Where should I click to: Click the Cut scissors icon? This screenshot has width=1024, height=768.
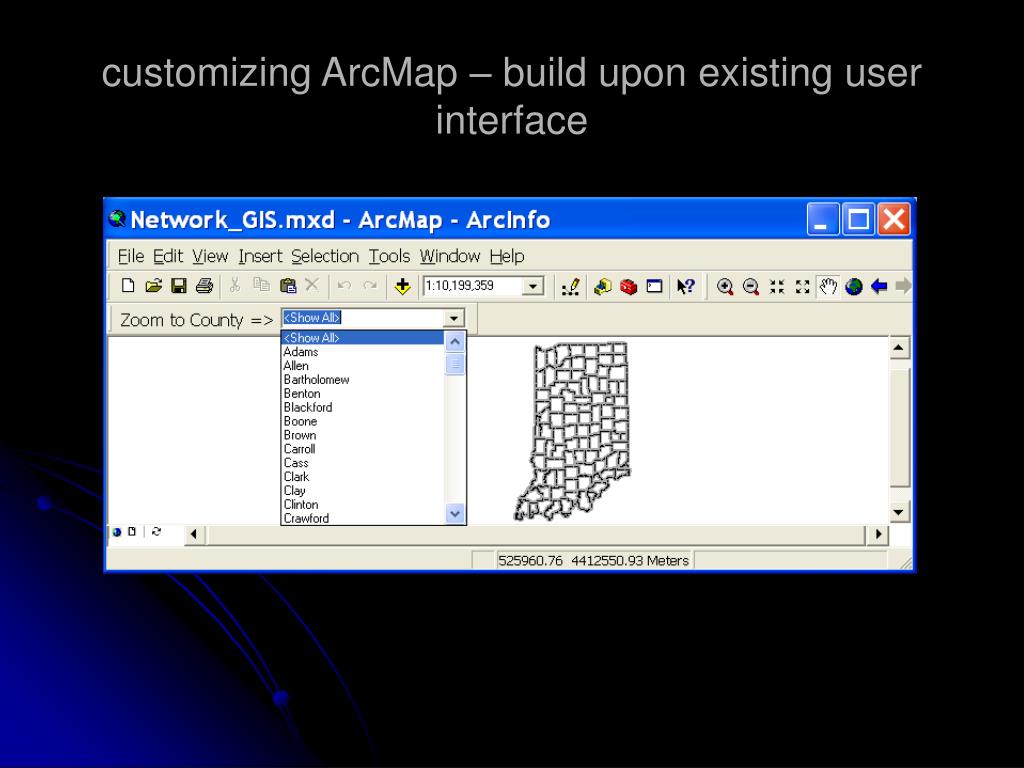point(235,285)
